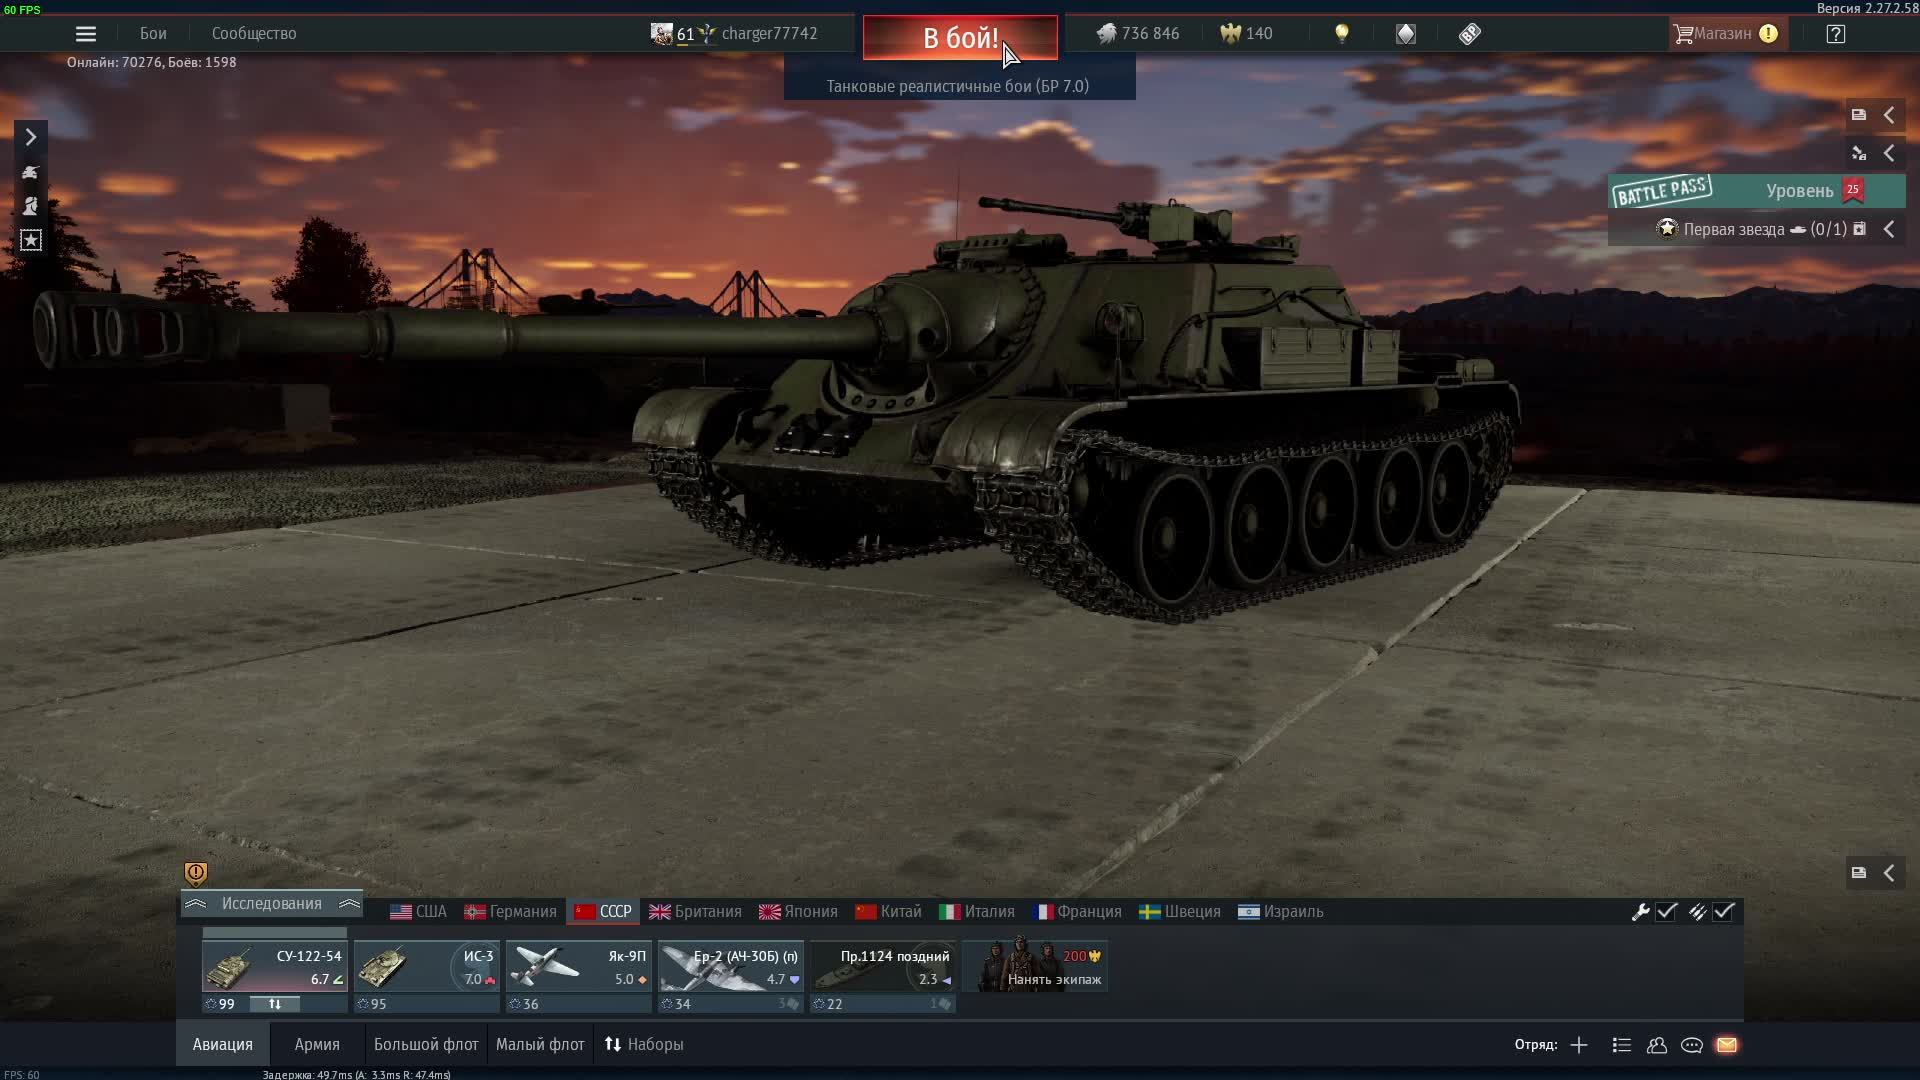
Task: Click the Battle Pass level progress bar
Action: [x=1756, y=191]
